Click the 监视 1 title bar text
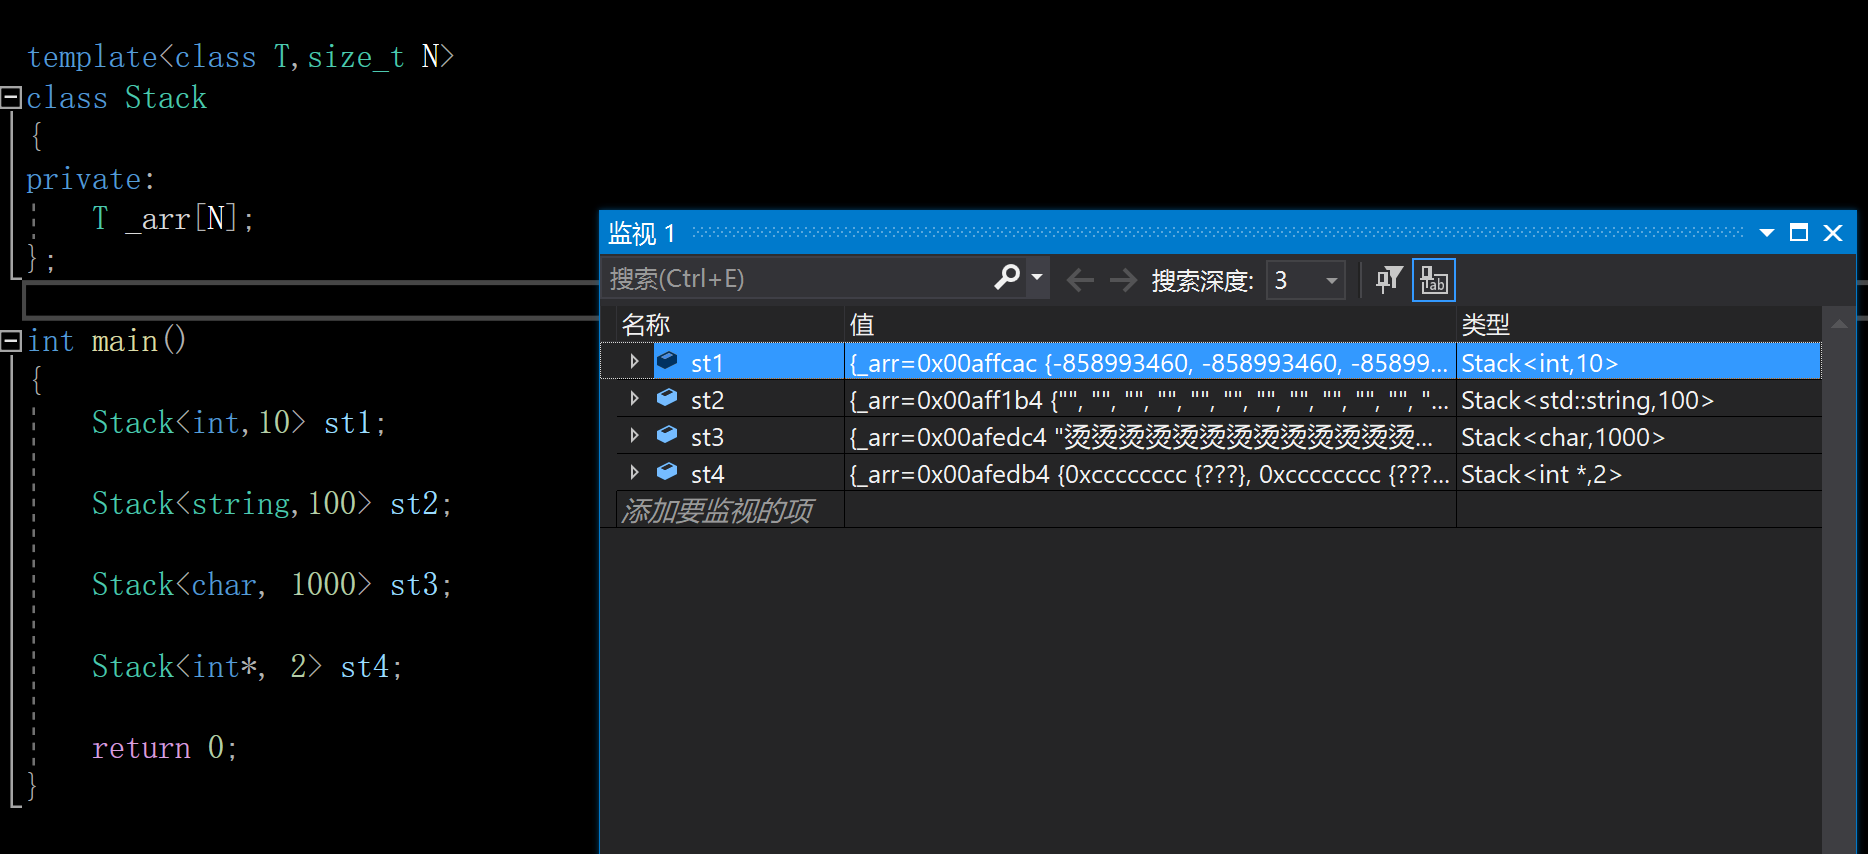The image size is (1868, 854). tap(642, 233)
